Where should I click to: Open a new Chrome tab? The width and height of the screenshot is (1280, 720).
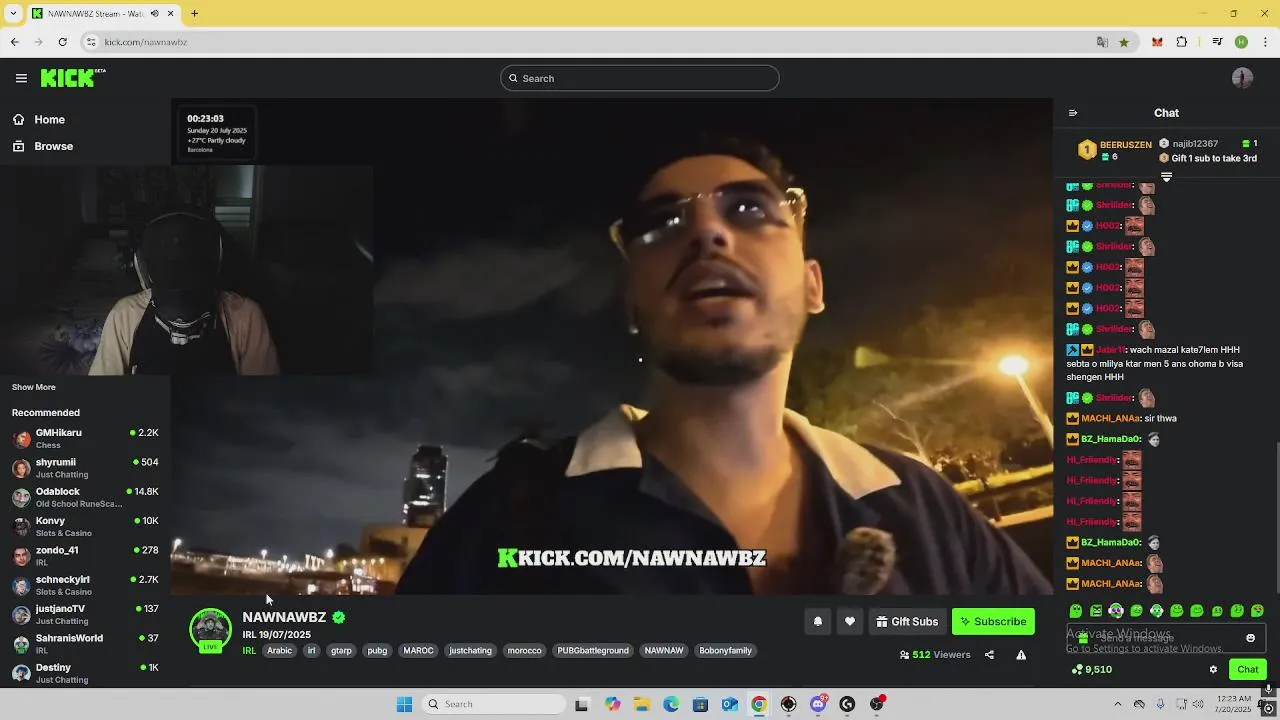coord(194,13)
